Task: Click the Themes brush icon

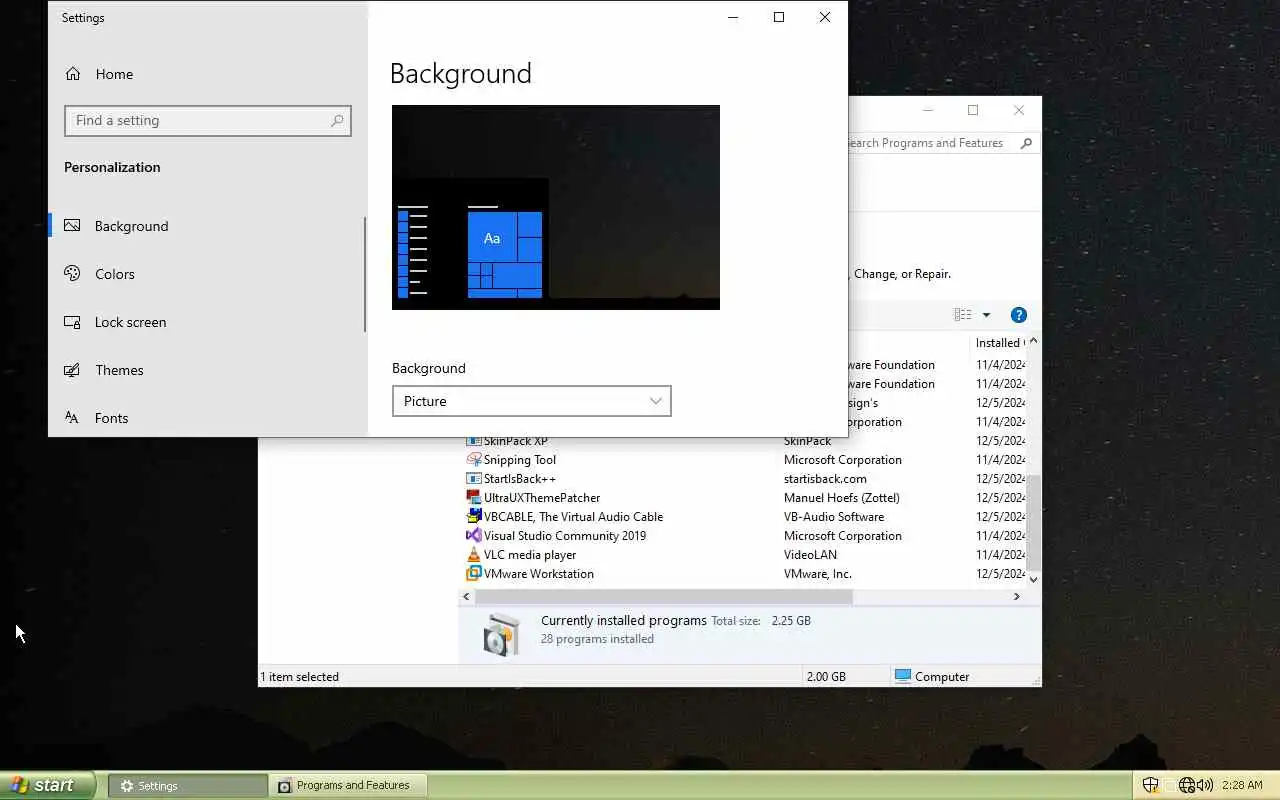Action: [72, 370]
